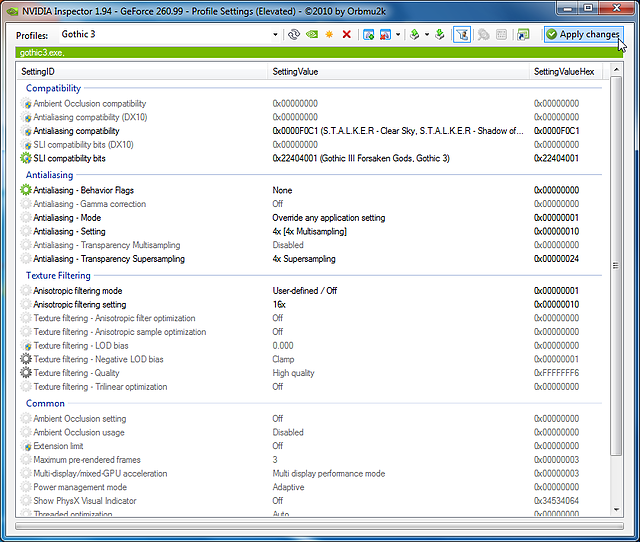Select the Antialiasing - Transparency Multisampling row
This screenshot has height=542, width=640.
(312, 245)
